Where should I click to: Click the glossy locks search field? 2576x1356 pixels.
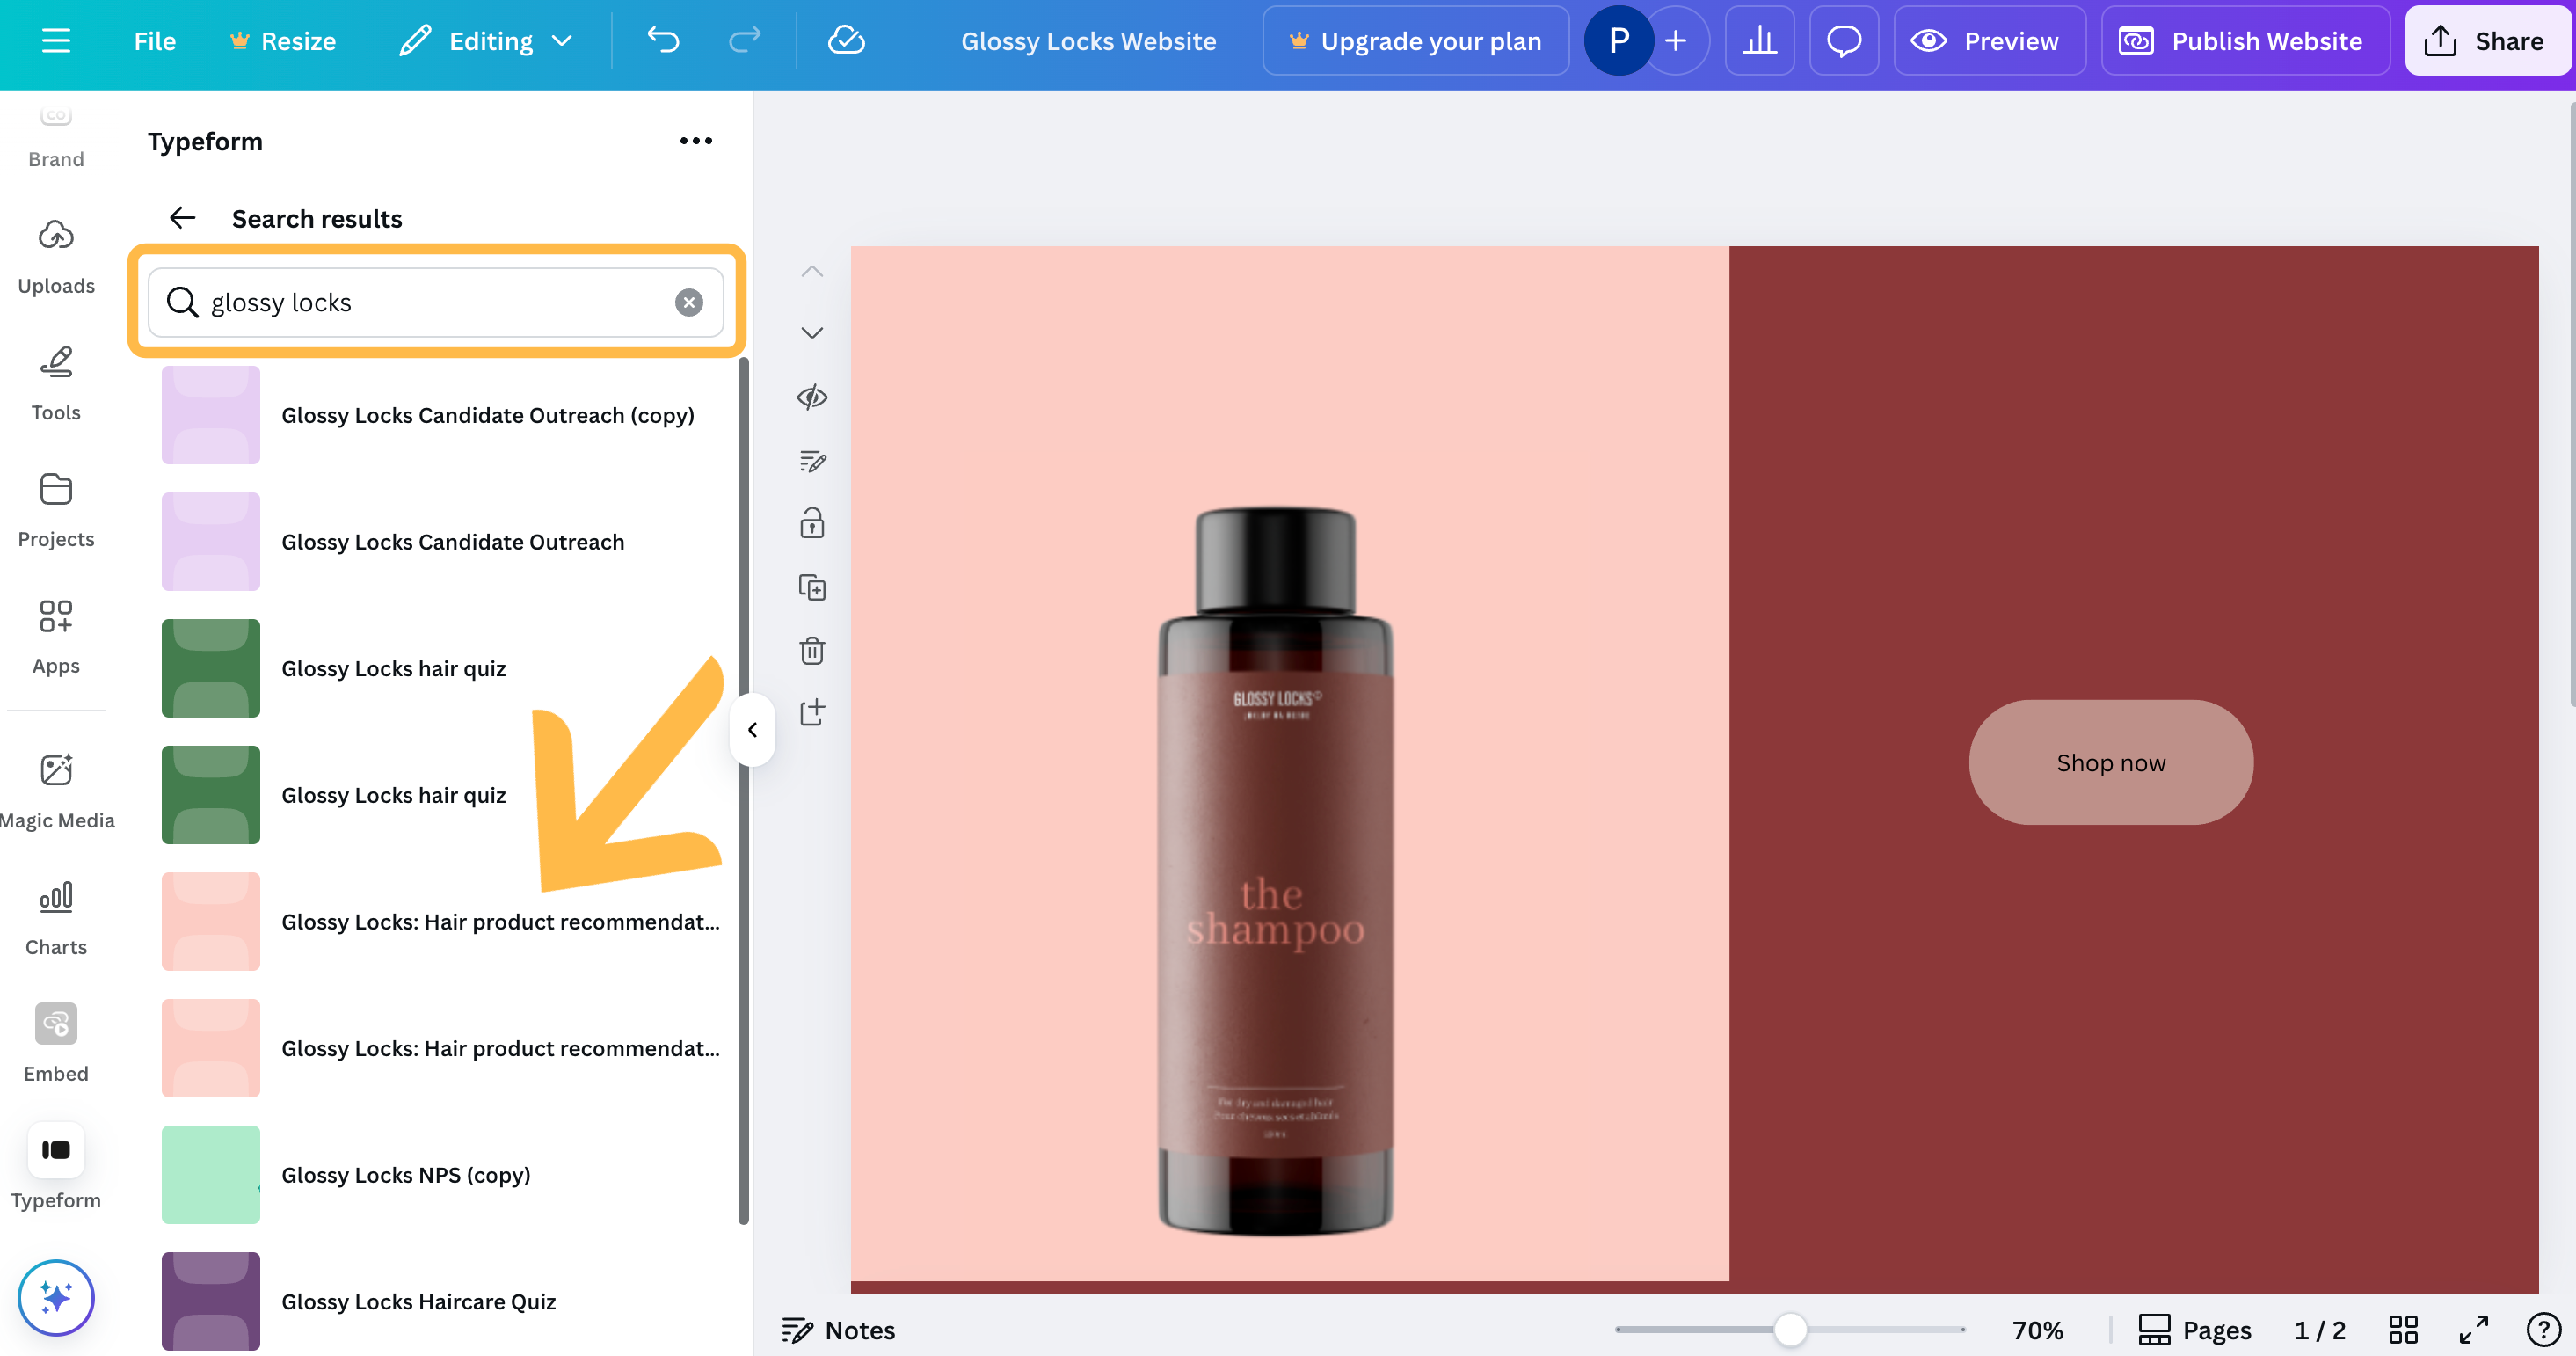(435, 302)
